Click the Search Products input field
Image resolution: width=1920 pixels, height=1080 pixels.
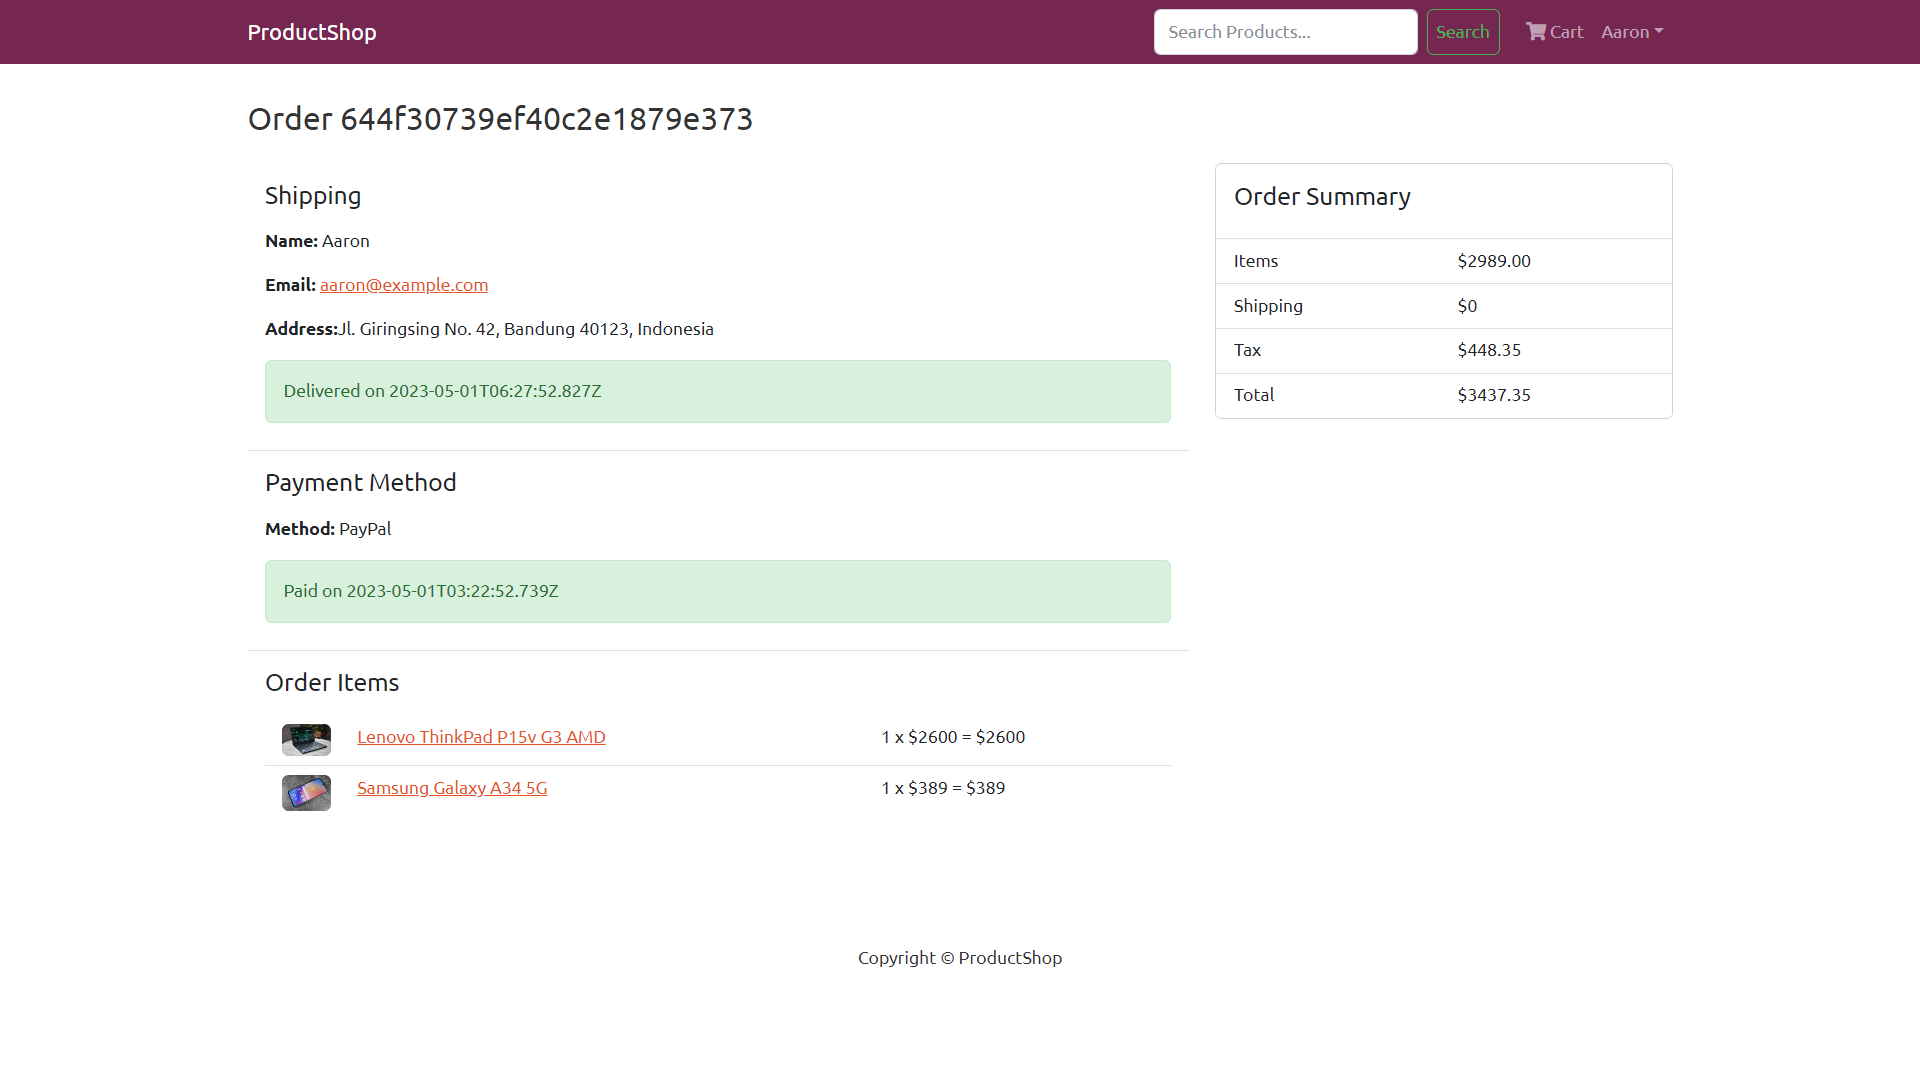point(1285,32)
